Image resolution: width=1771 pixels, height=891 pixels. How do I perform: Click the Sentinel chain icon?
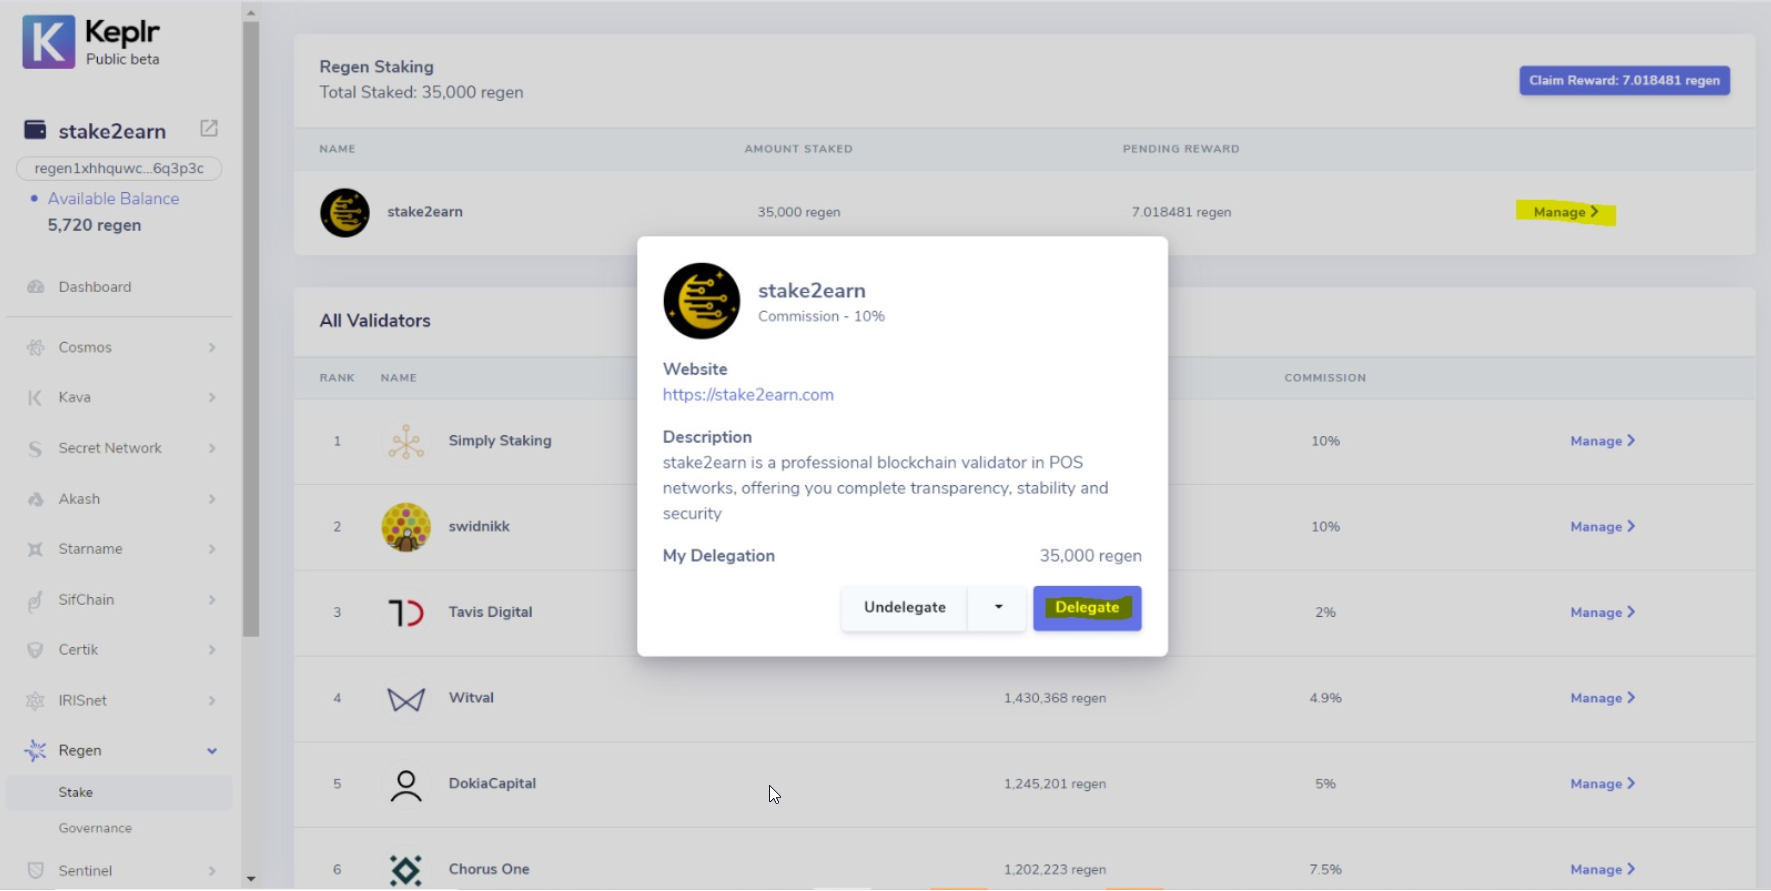[36, 870]
